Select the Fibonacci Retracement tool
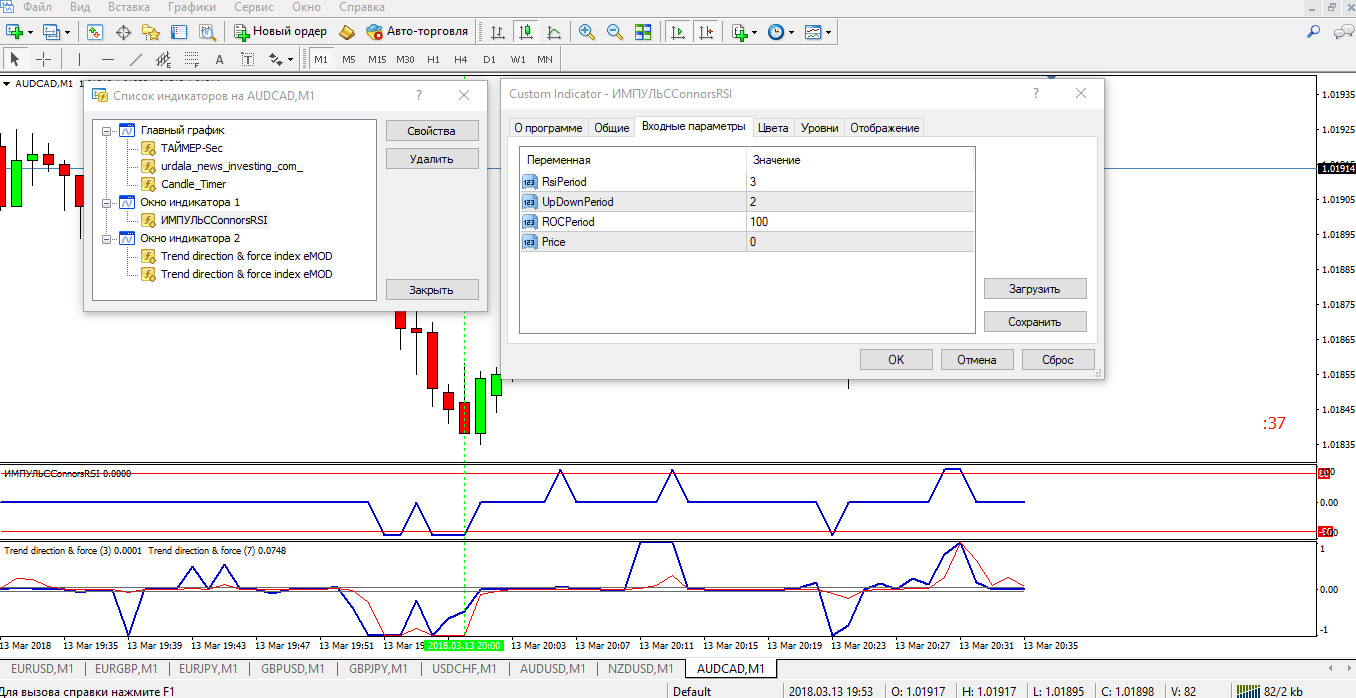1356x698 pixels. (192, 59)
